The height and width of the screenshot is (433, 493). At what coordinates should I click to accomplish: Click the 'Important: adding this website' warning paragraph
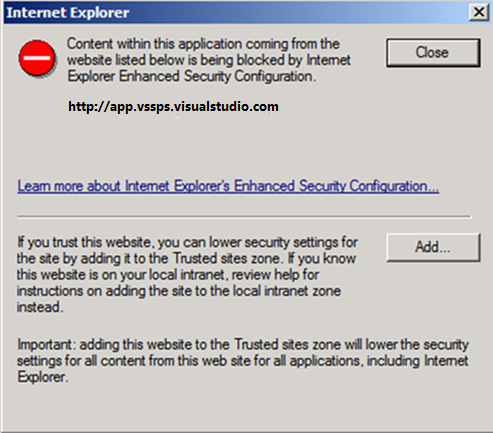(x=243, y=360)
